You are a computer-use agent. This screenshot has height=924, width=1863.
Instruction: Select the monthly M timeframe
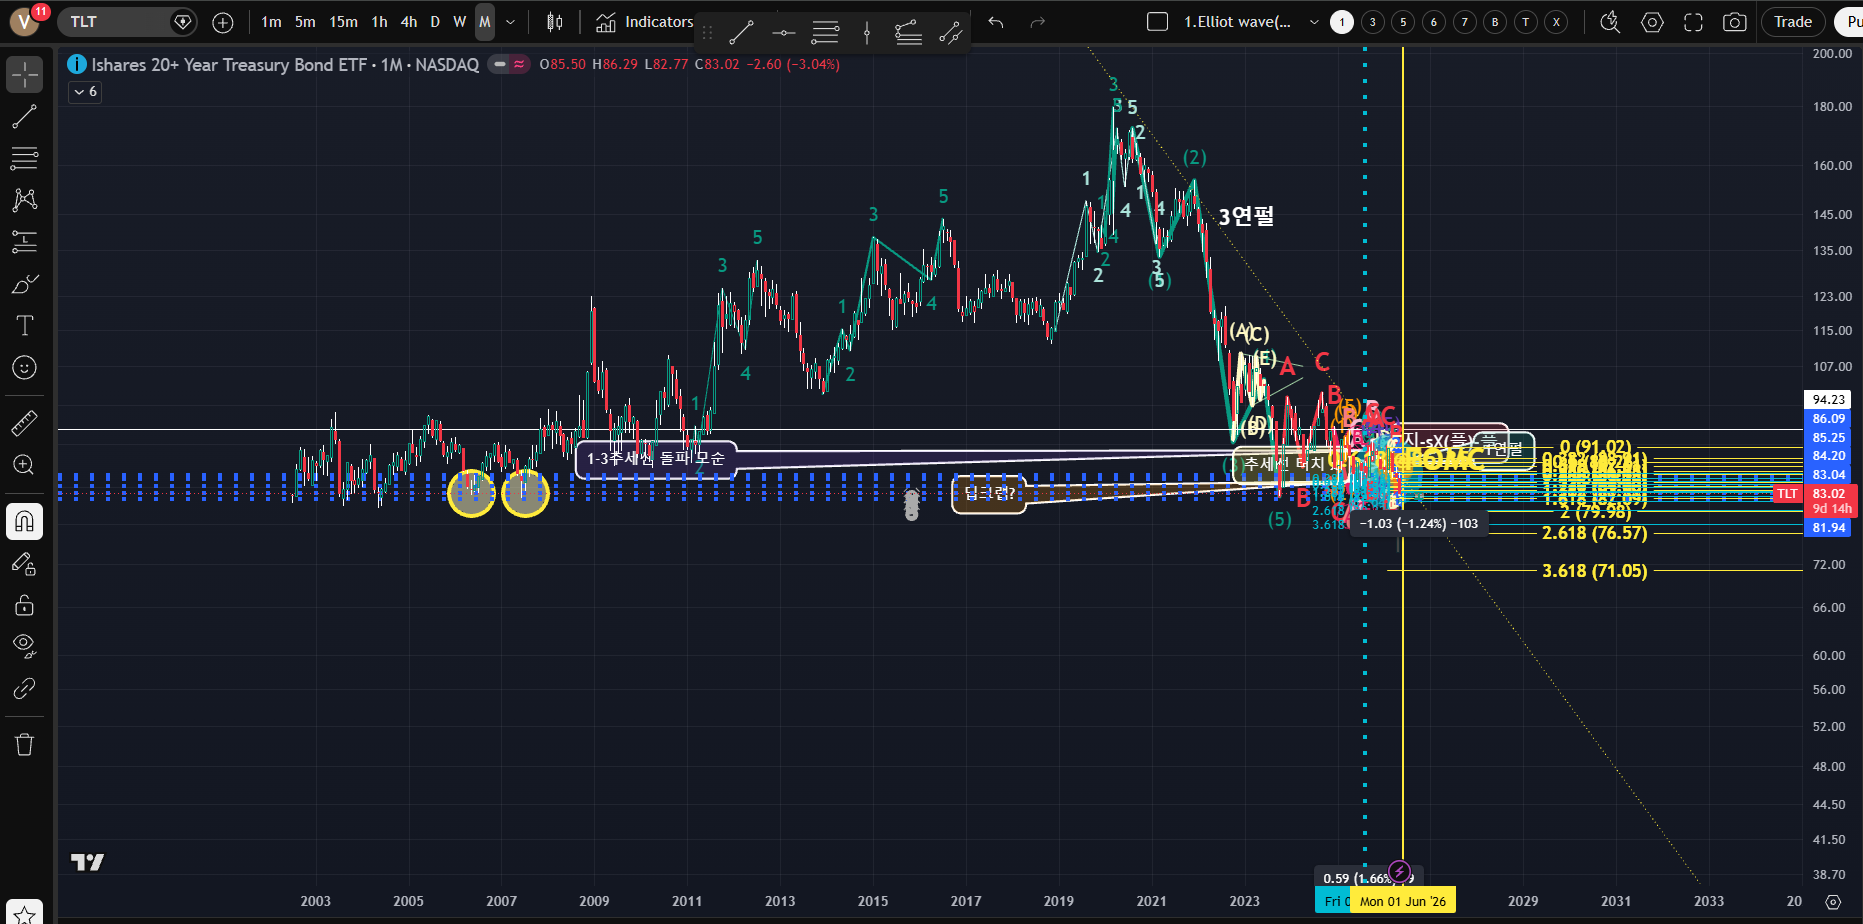[x=485, y=22]
